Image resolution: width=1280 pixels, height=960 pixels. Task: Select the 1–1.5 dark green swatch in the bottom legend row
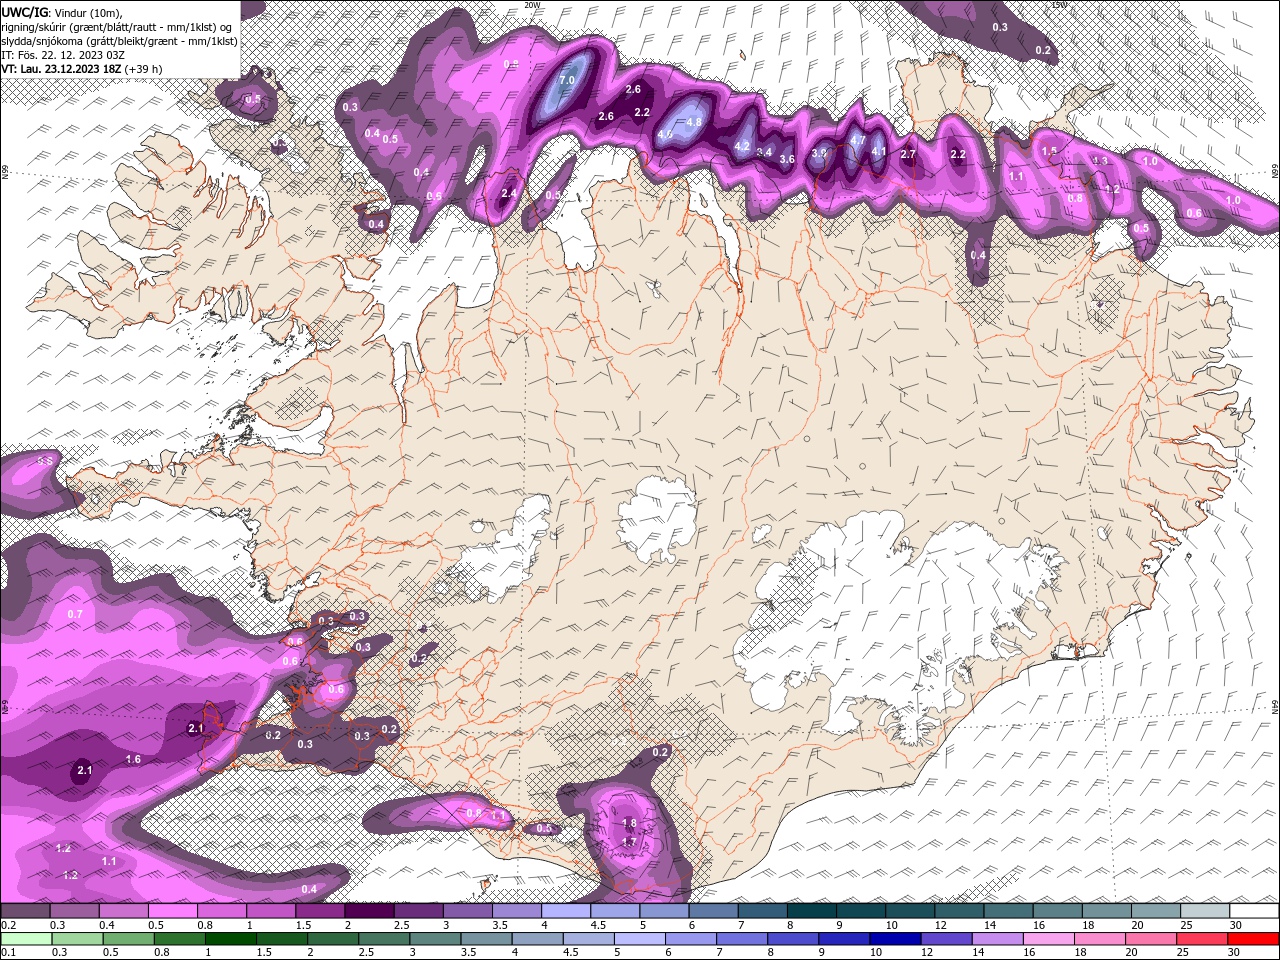(x=230, y=939)
